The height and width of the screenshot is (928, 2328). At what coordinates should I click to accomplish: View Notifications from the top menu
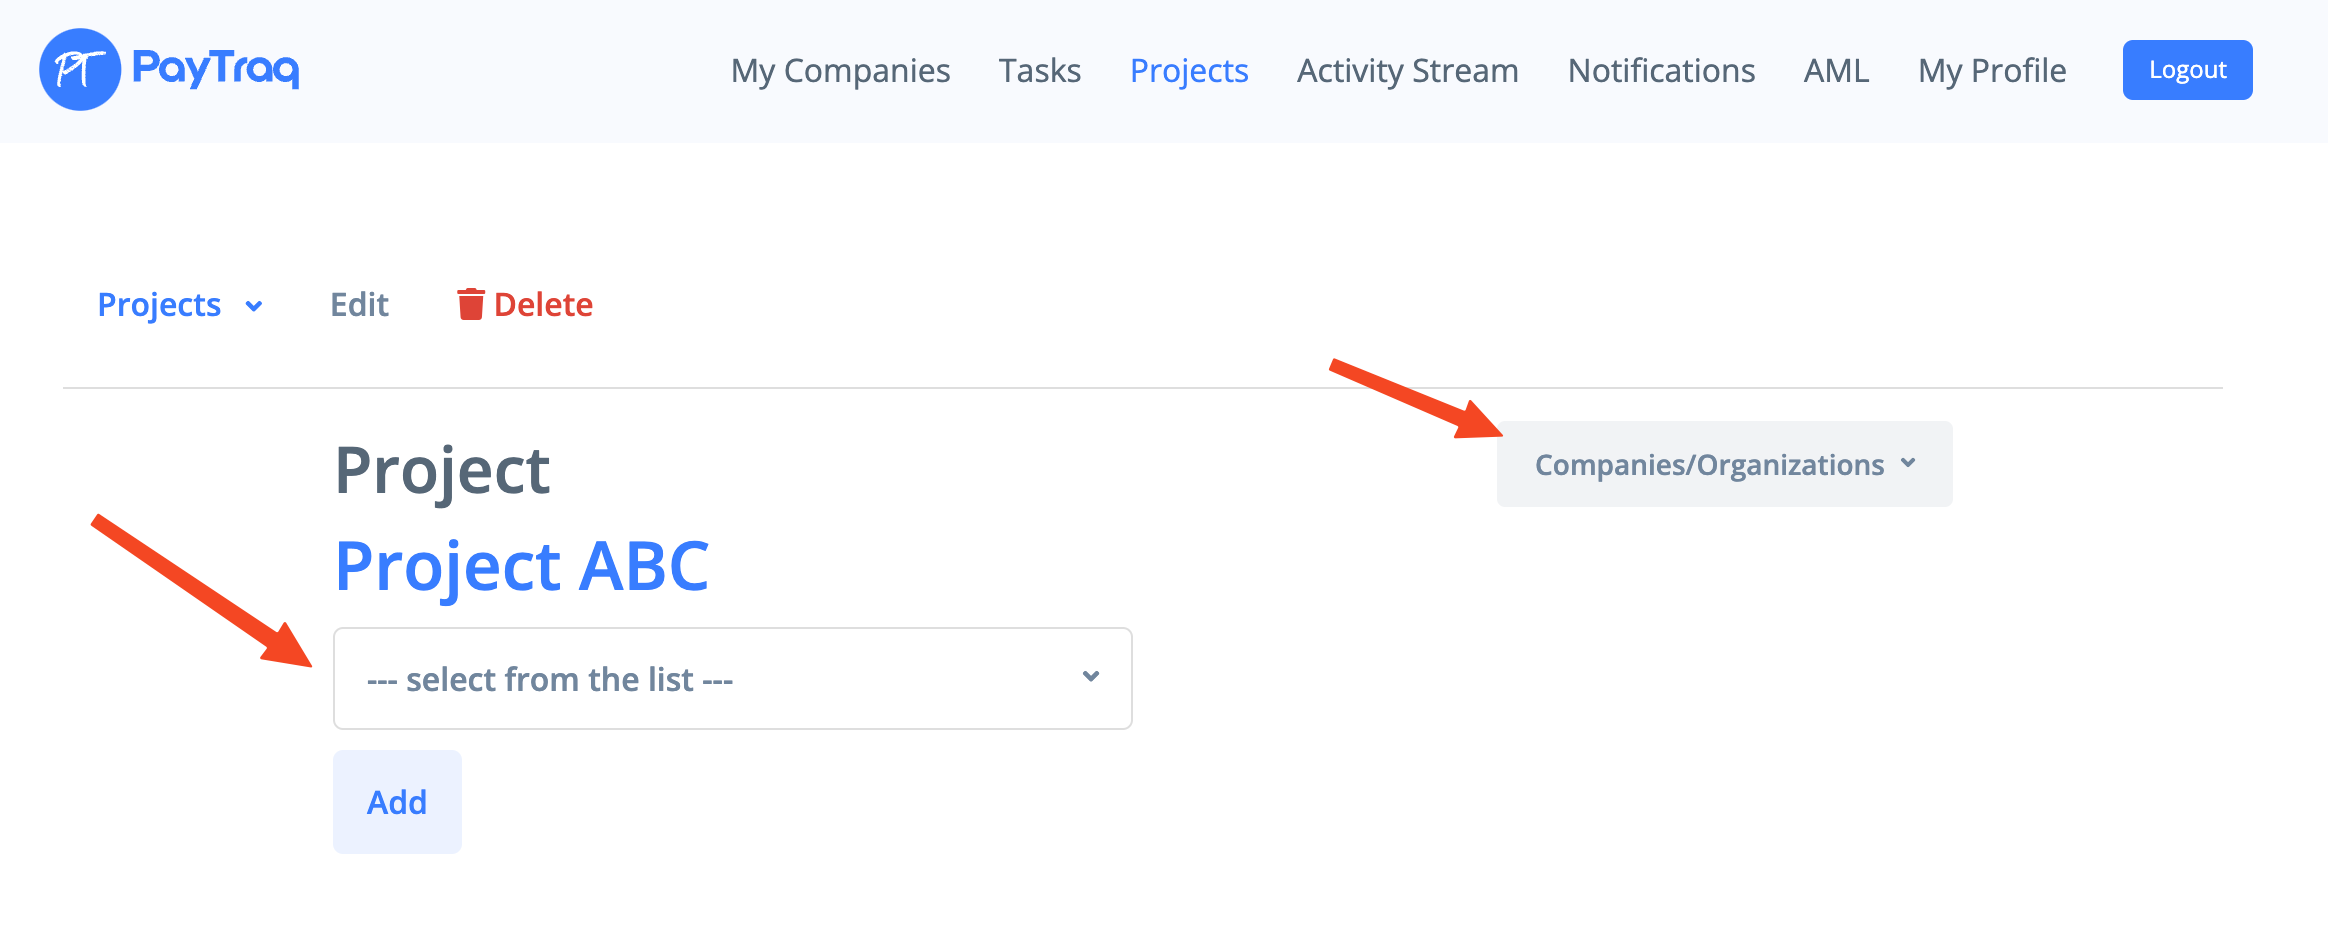point(1661,71)
